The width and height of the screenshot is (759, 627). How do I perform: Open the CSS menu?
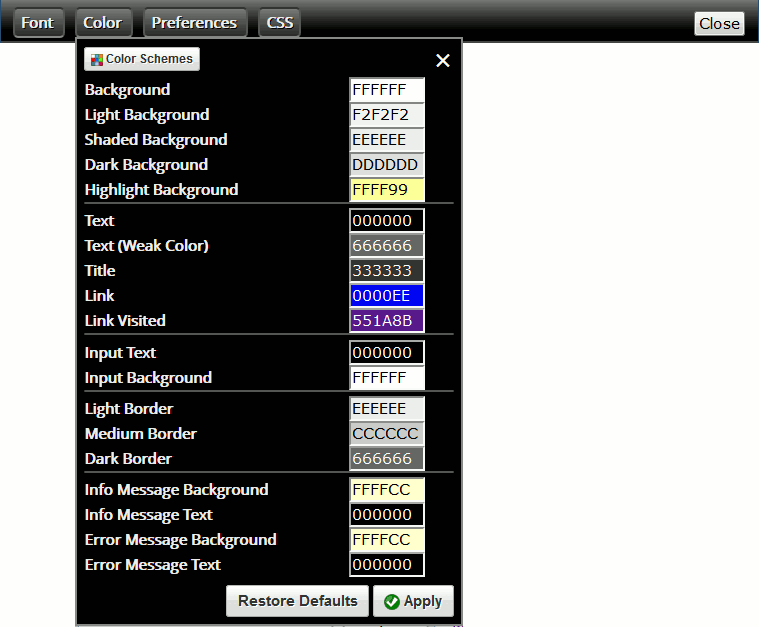click(x=280, y=23)
